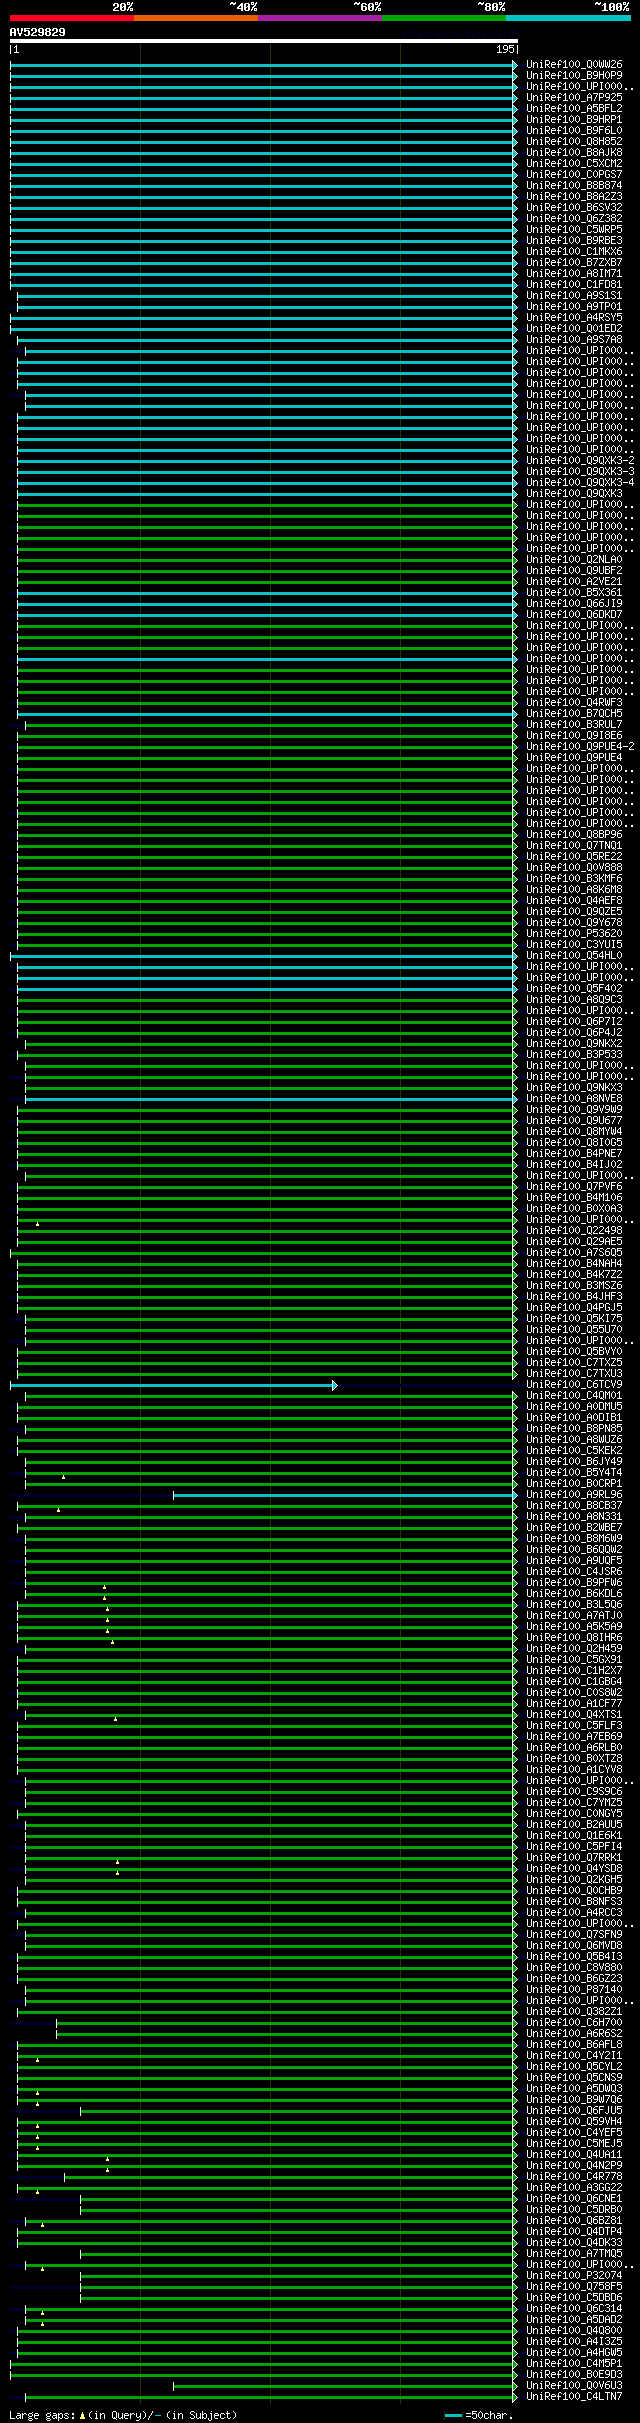Click the Large gaps legend text

pyautogui.click(x=123, y=2415)
